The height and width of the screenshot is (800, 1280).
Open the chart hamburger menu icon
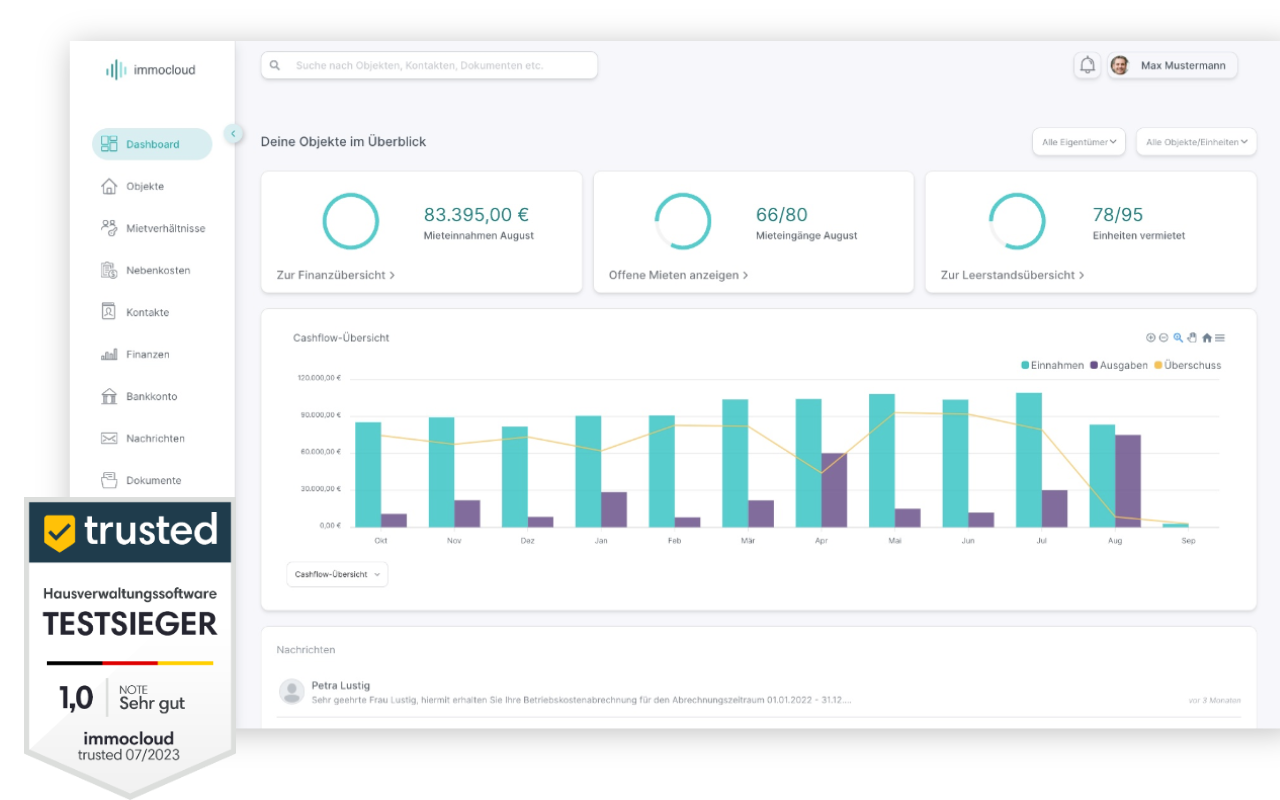1220,338
